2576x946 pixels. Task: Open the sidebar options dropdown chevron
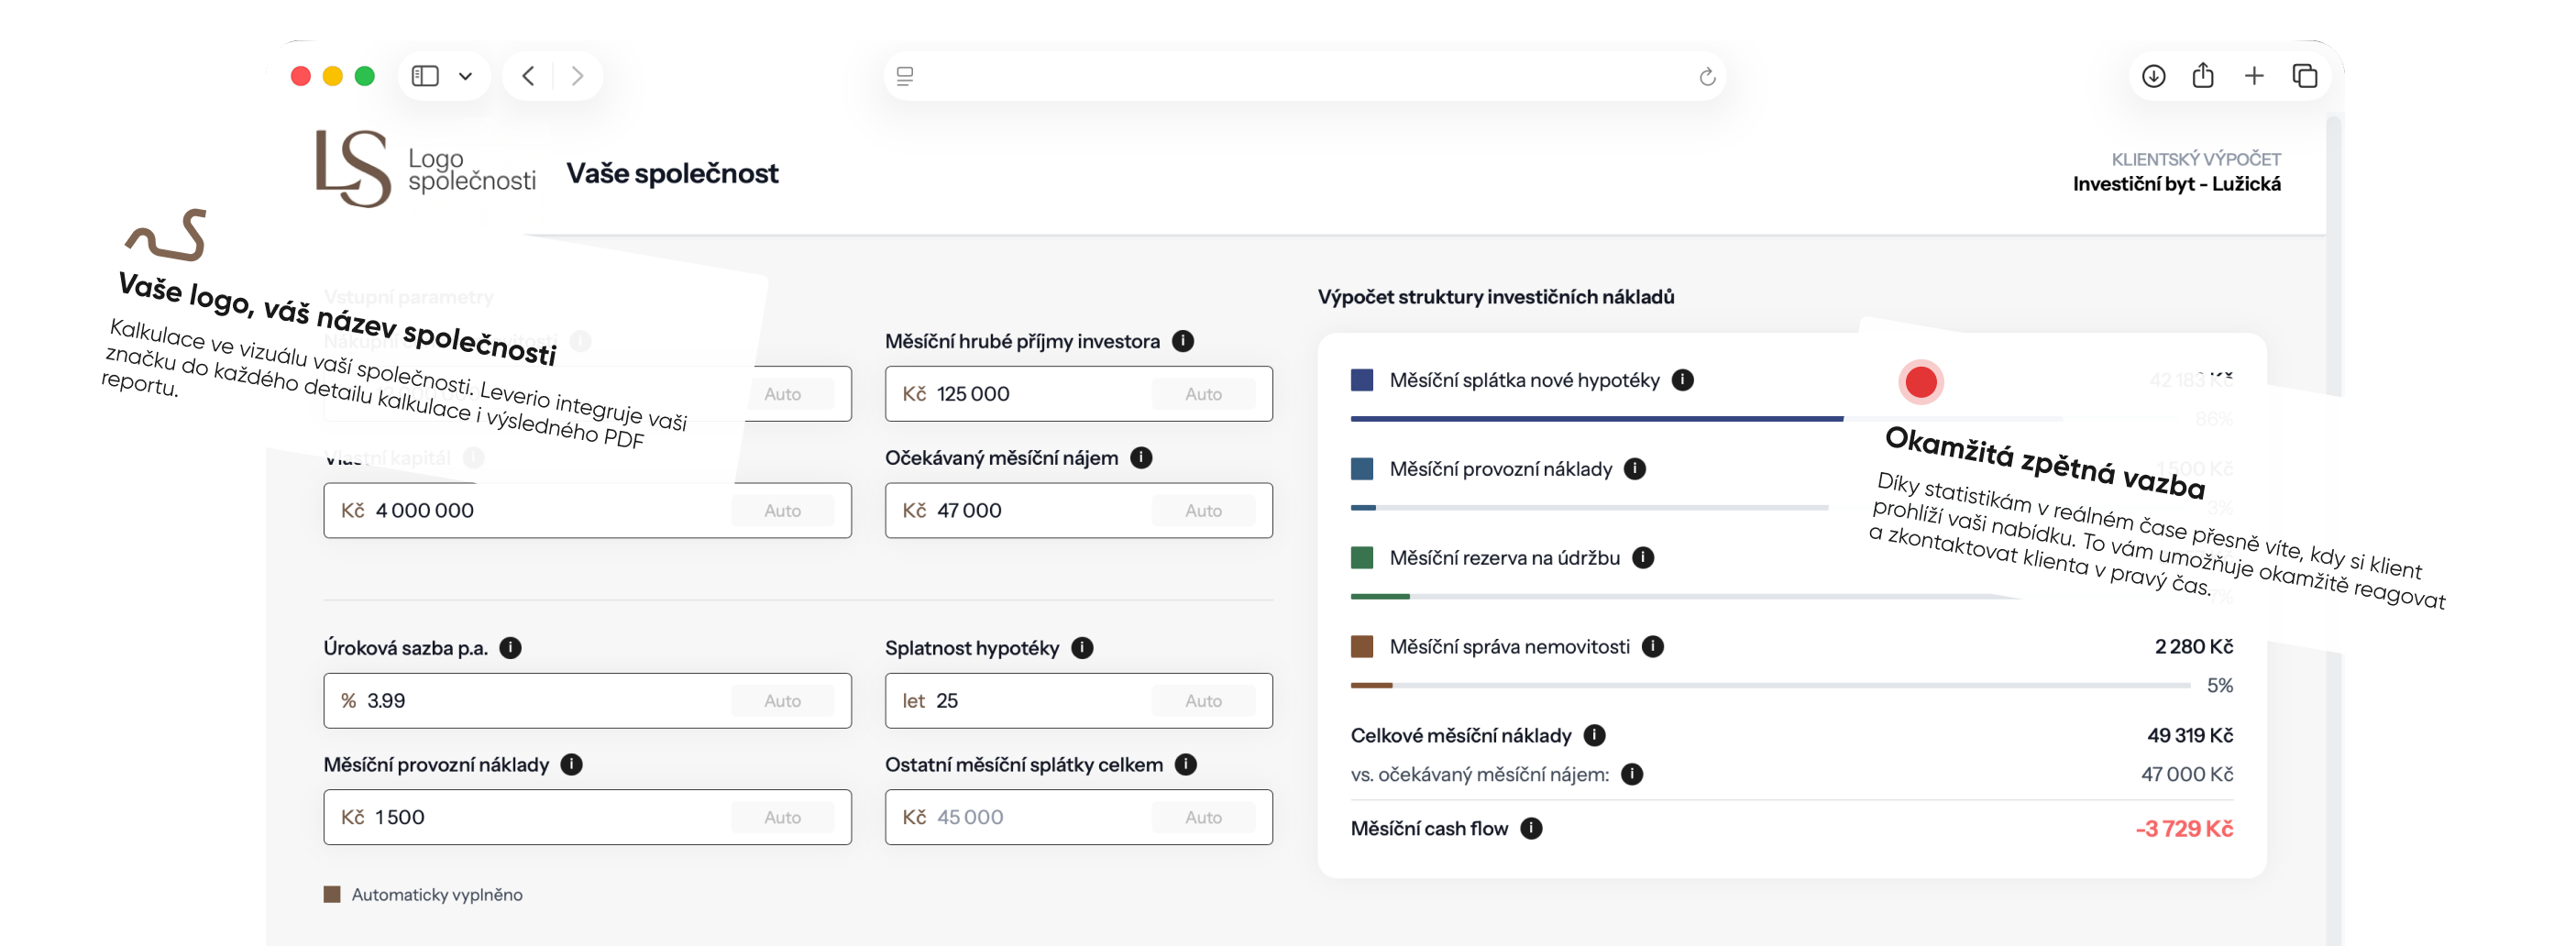point(465,76)
